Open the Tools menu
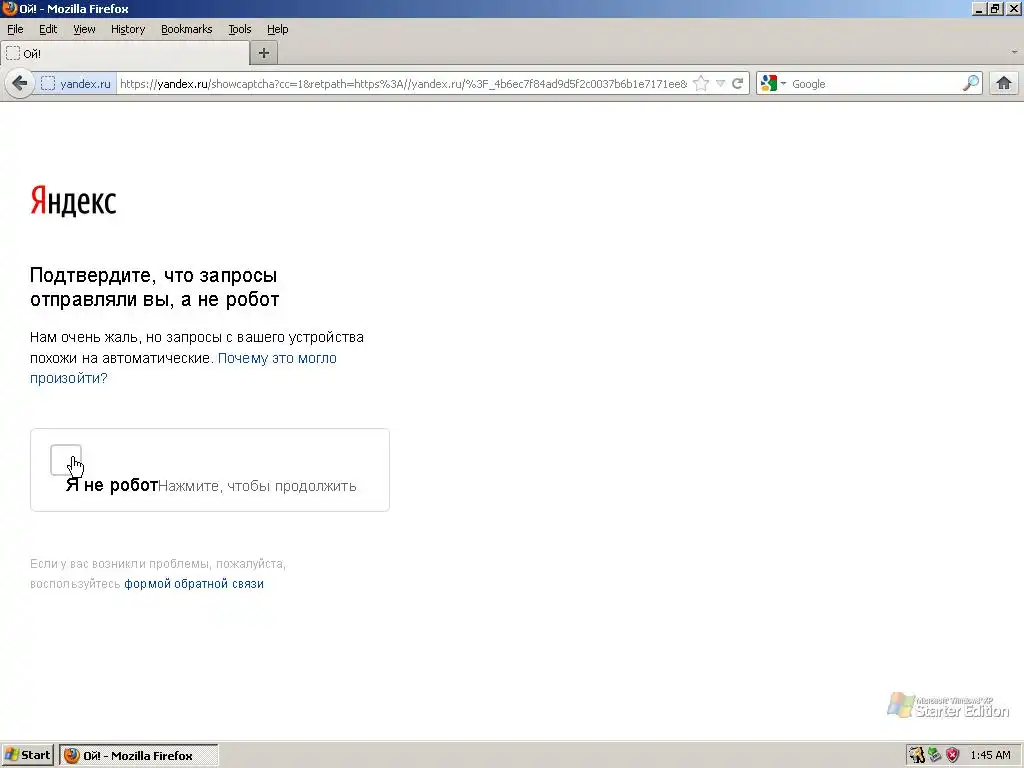The width and height of the screenshot is (1024, 768). pyautogui.click(x=240, y=29)
